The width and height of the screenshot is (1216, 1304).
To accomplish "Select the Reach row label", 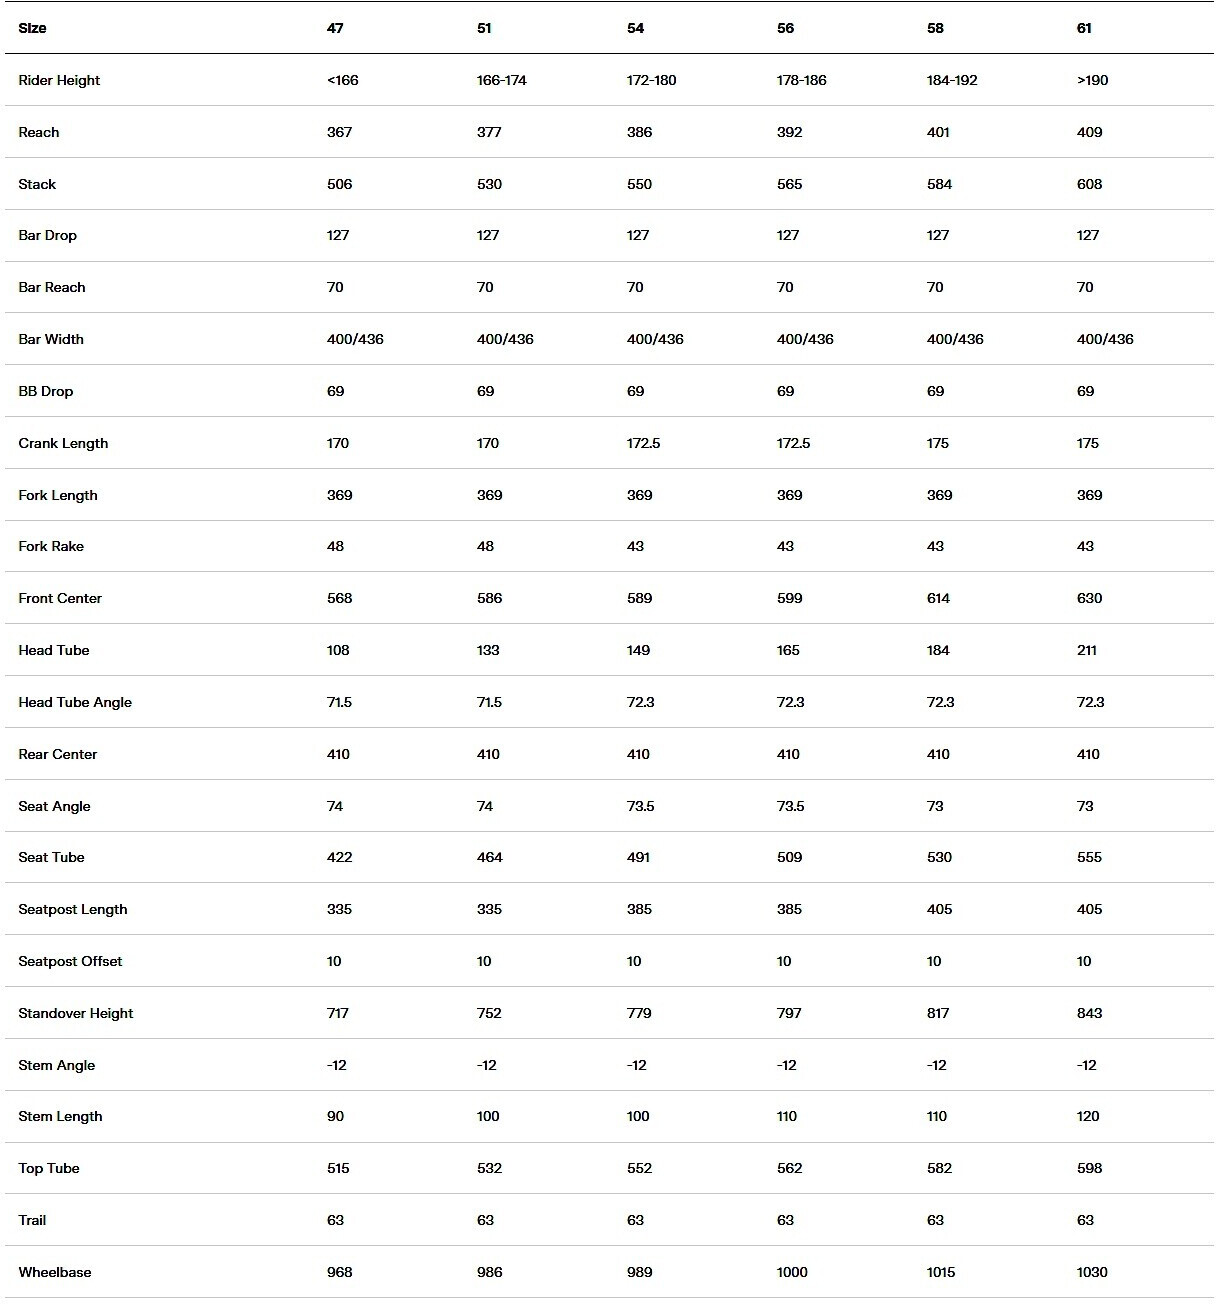I will 39,132.
